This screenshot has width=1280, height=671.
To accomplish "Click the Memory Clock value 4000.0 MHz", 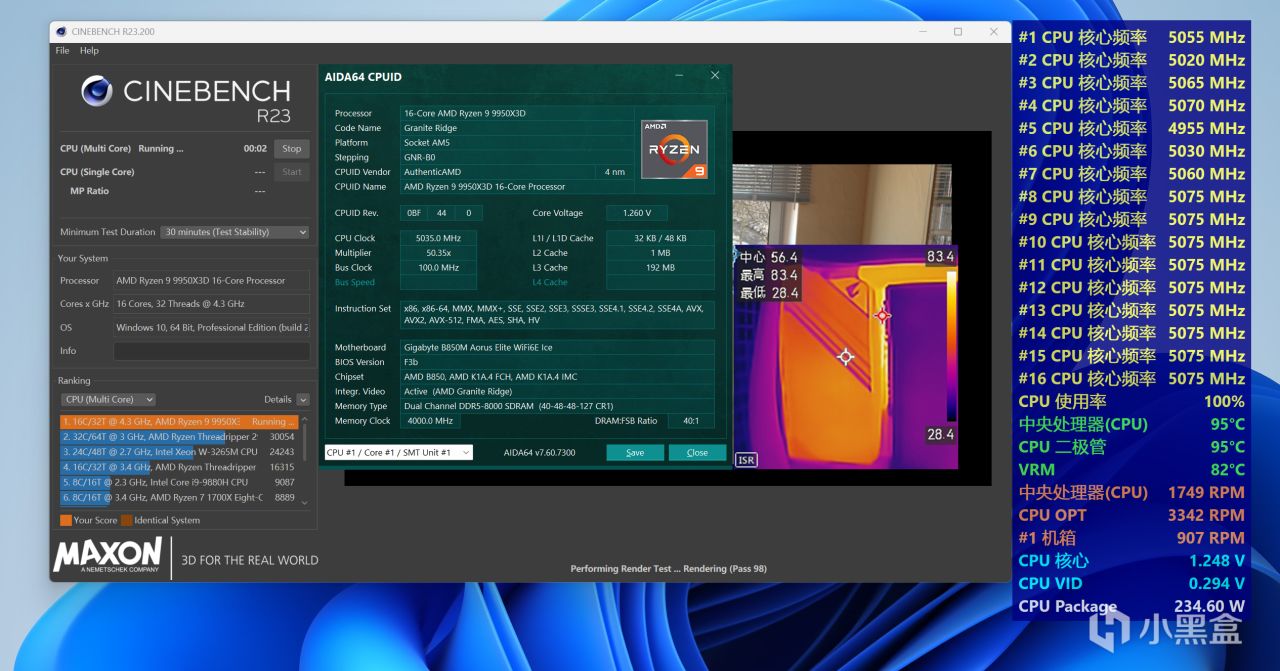I will click(430, 421).
